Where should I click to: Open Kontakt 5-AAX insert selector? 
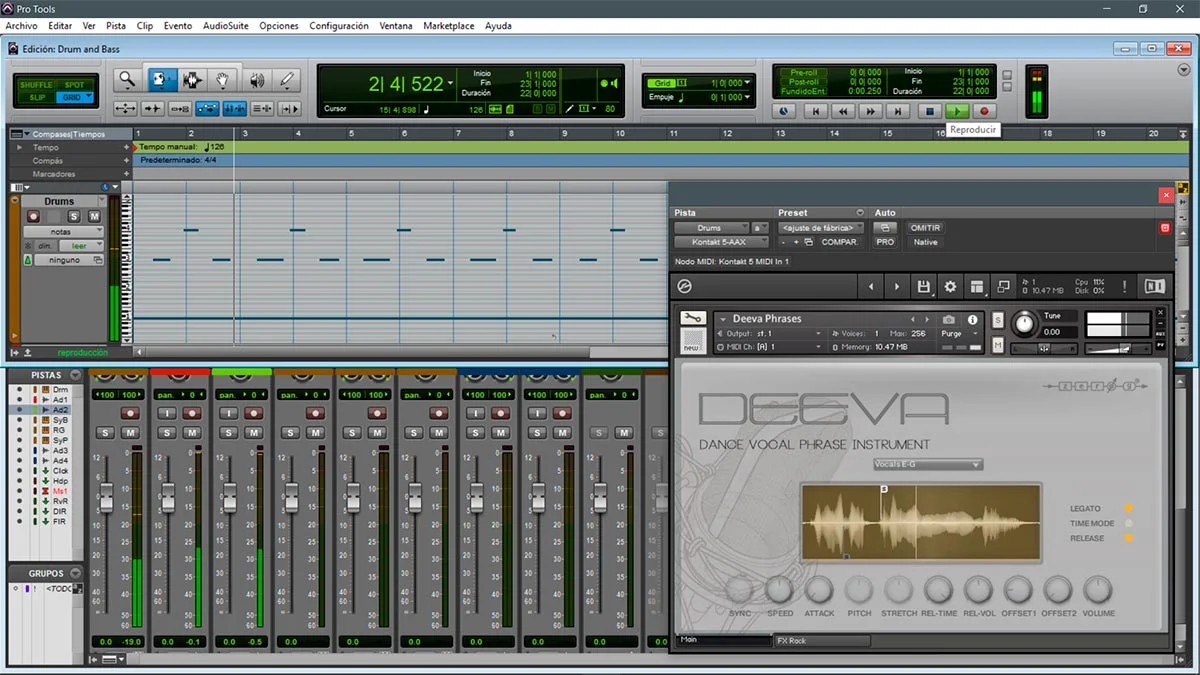pos(722,242)
